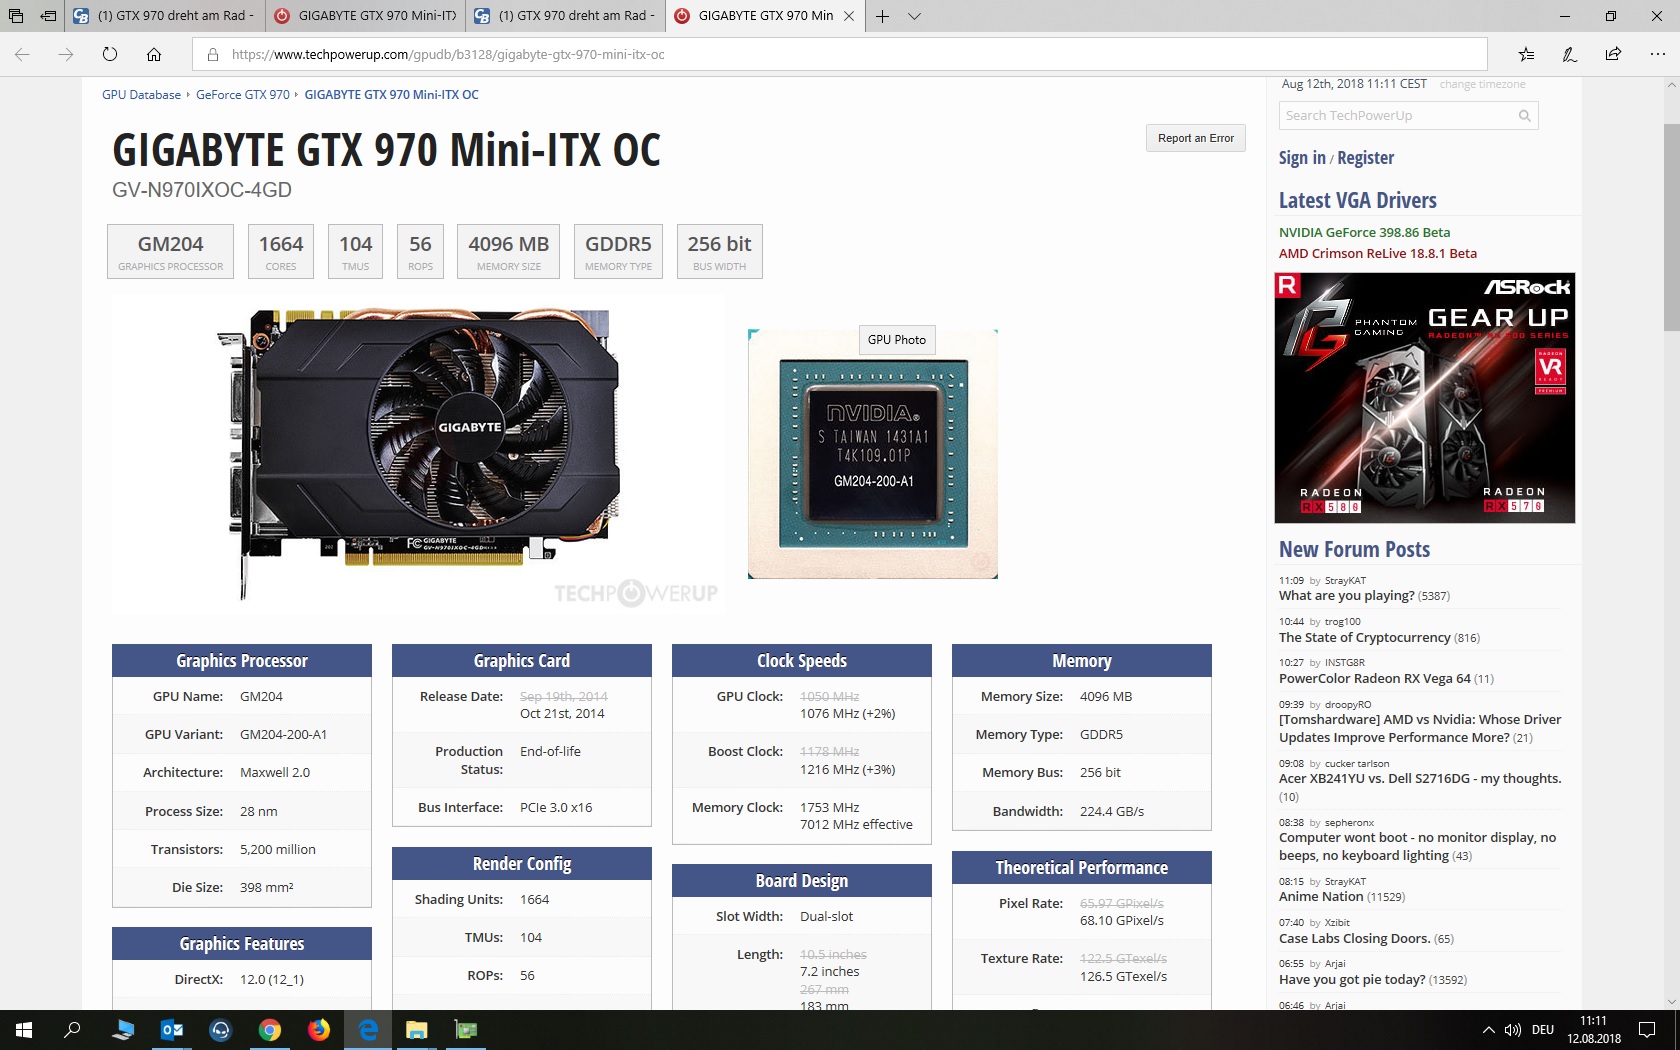Click the Register link
The width and height of the screenshot is (1680, 1050).
(x=1365, y=158)
